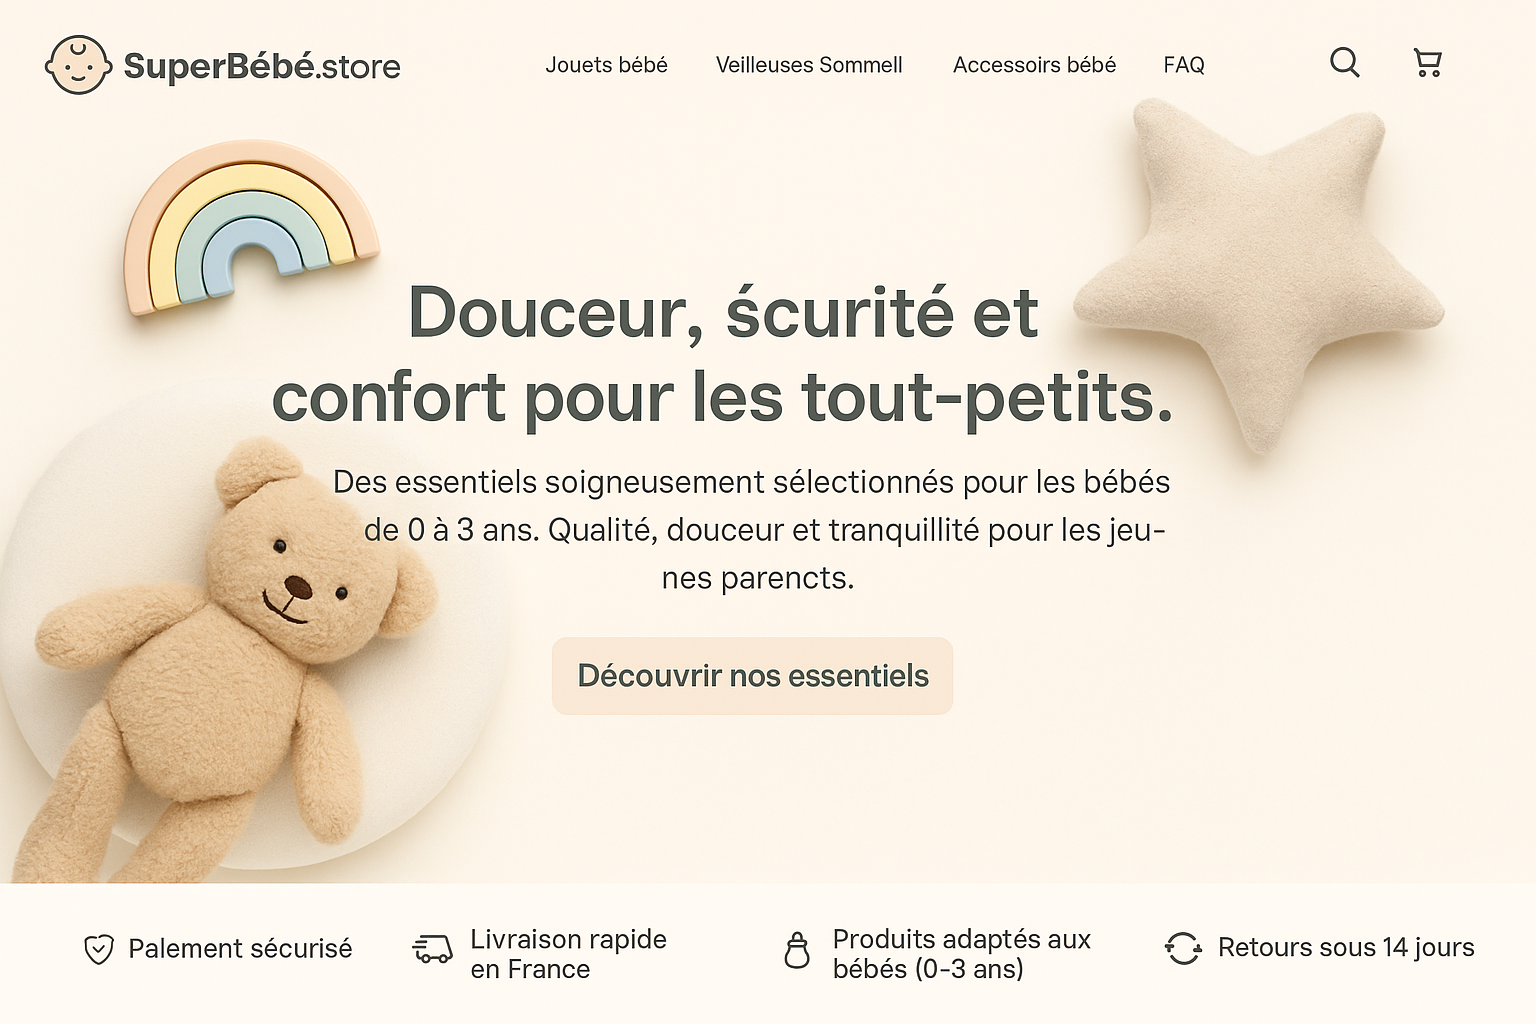This screenshot has width=1536, height=1024.
Task: Open the Veilleuses Sommell menu
Action: pyautogui.click(x=809, y=65)
